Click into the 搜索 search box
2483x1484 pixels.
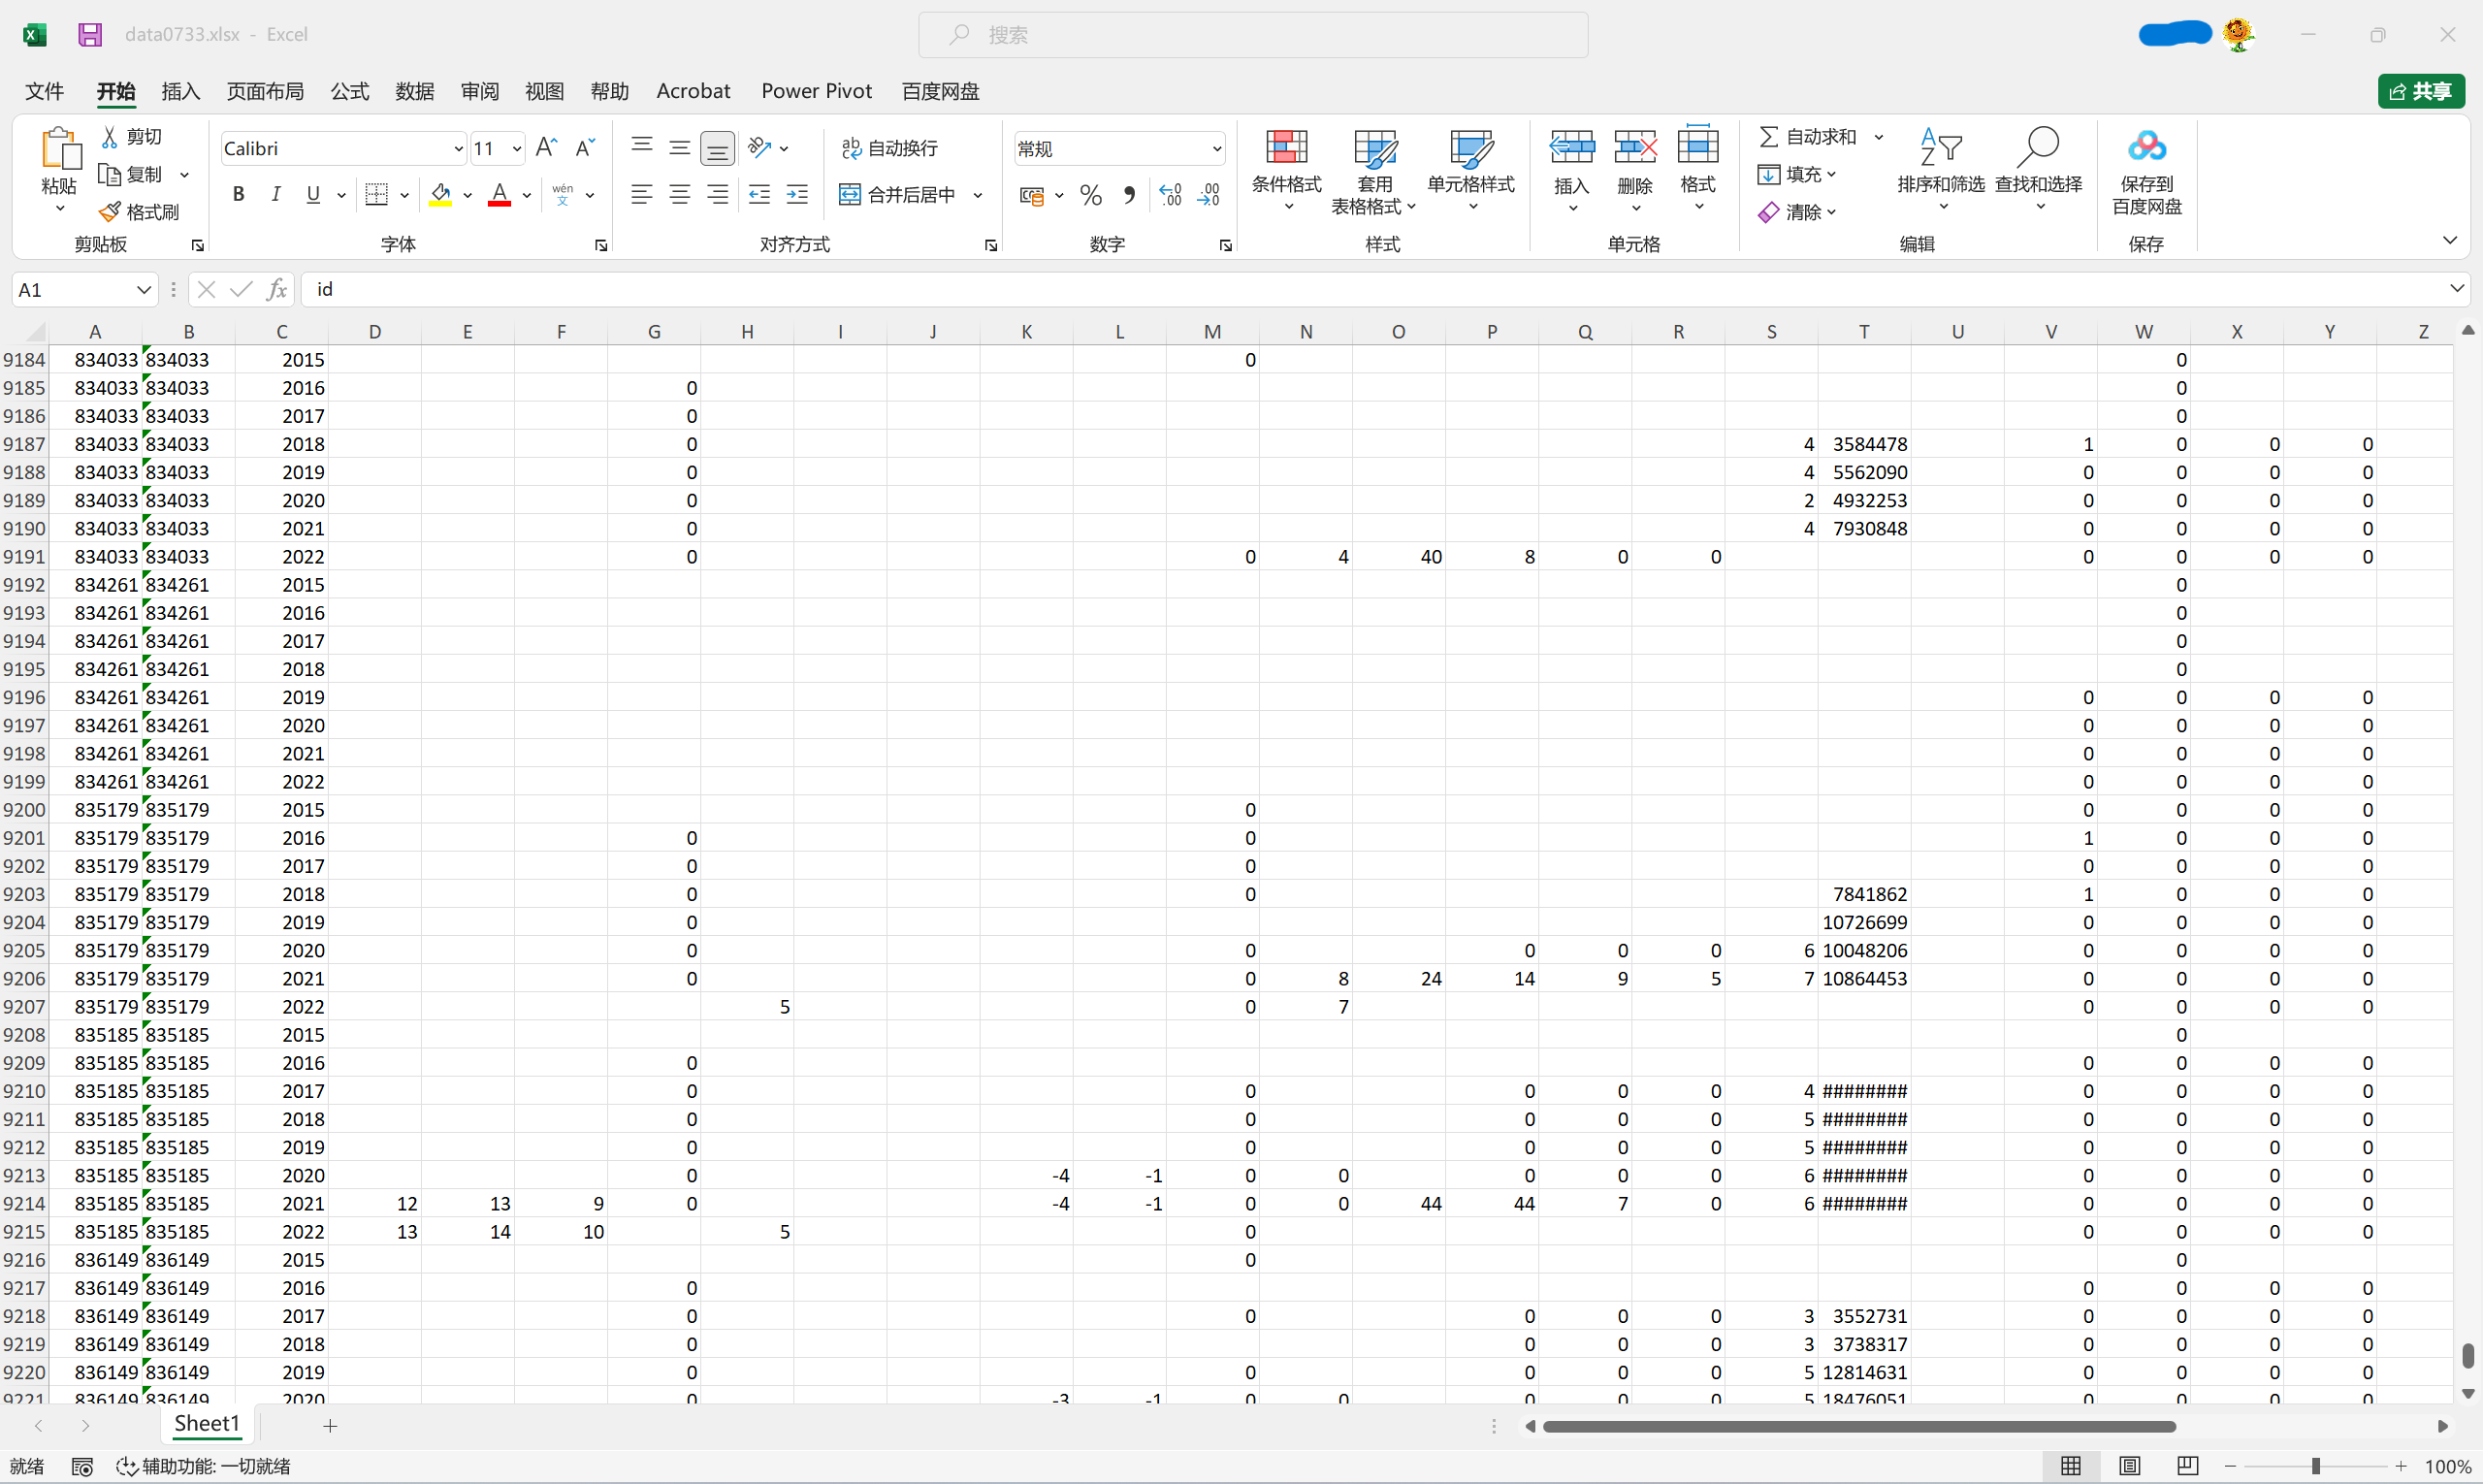[1252, 35]
